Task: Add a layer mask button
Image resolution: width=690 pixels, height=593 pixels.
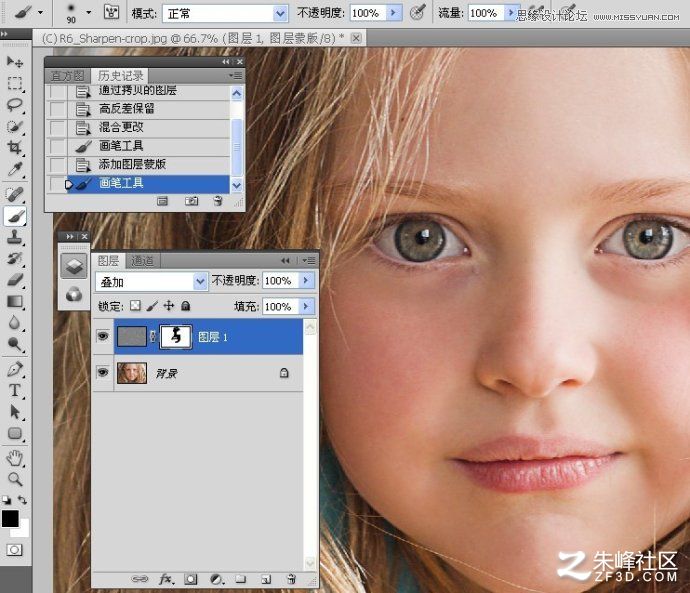Action: point(191,579)
